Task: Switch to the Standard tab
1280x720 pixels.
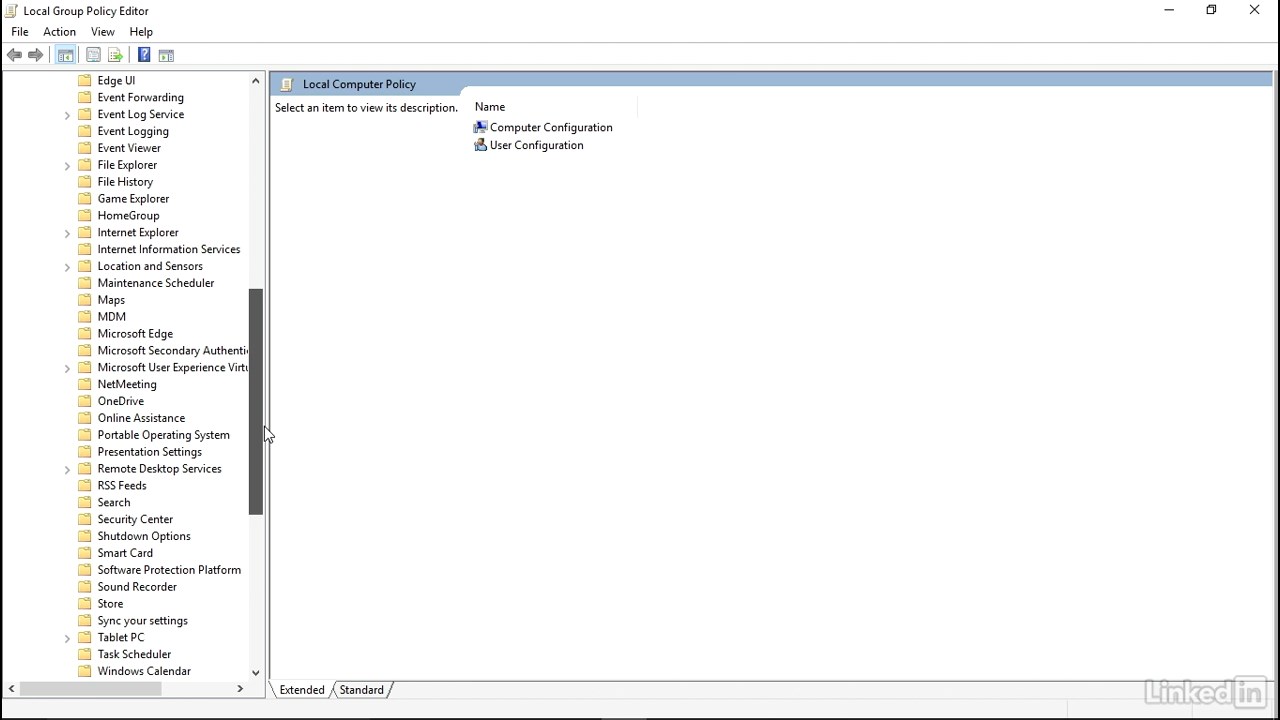Action: click(361, 690)
